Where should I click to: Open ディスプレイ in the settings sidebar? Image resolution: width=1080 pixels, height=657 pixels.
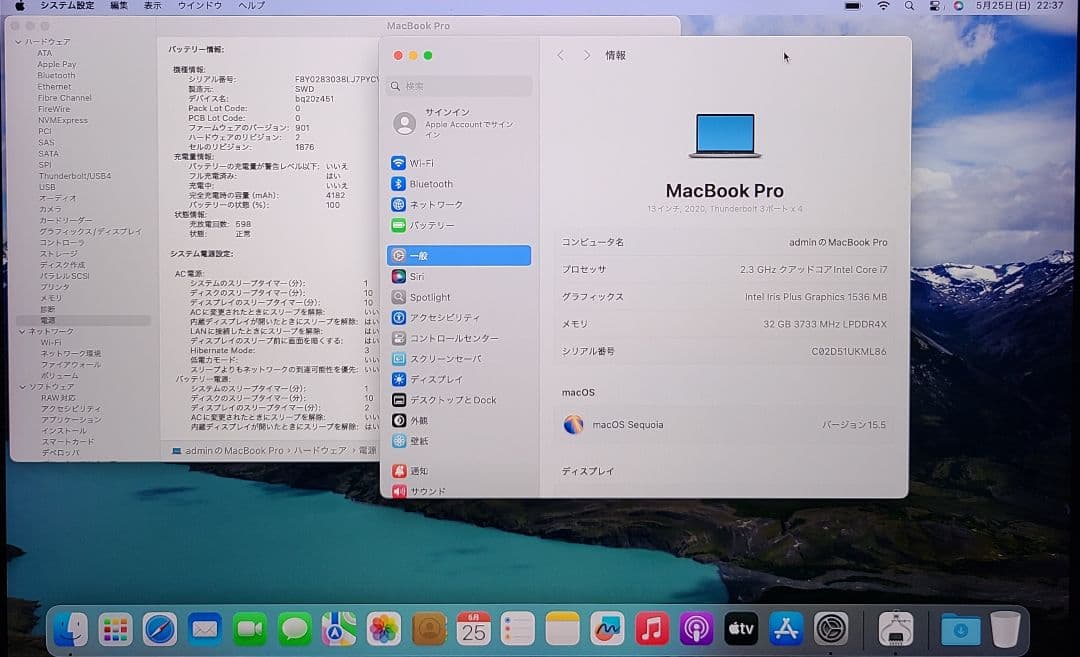coord(459,379)
